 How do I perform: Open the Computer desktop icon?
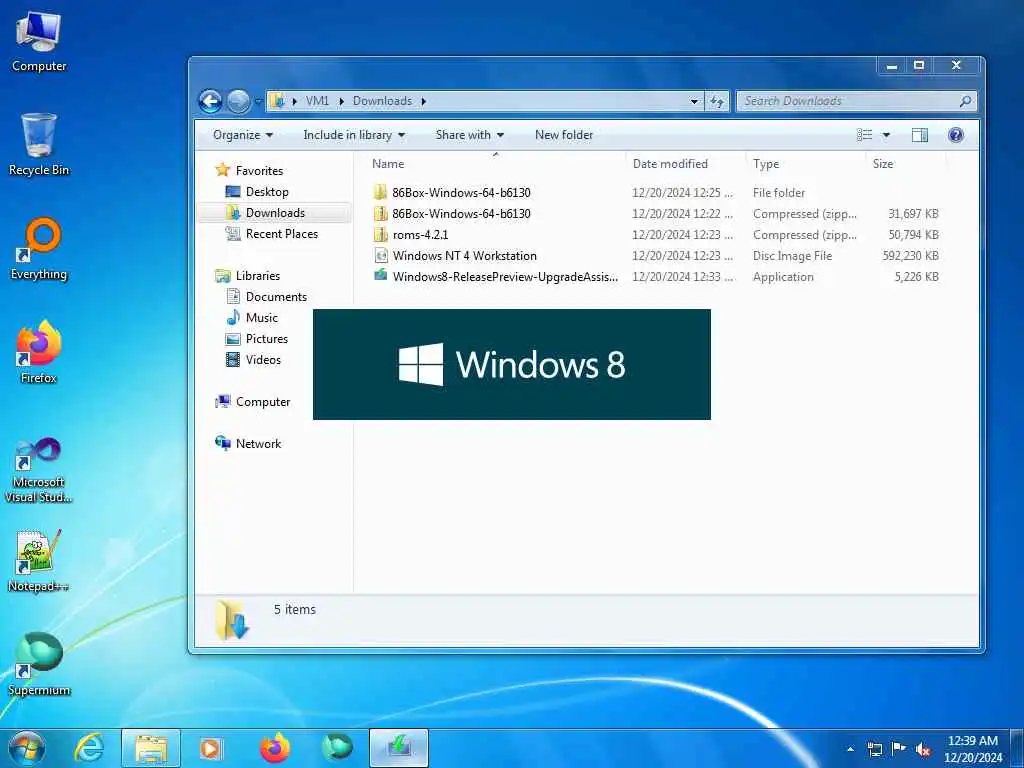39,42
